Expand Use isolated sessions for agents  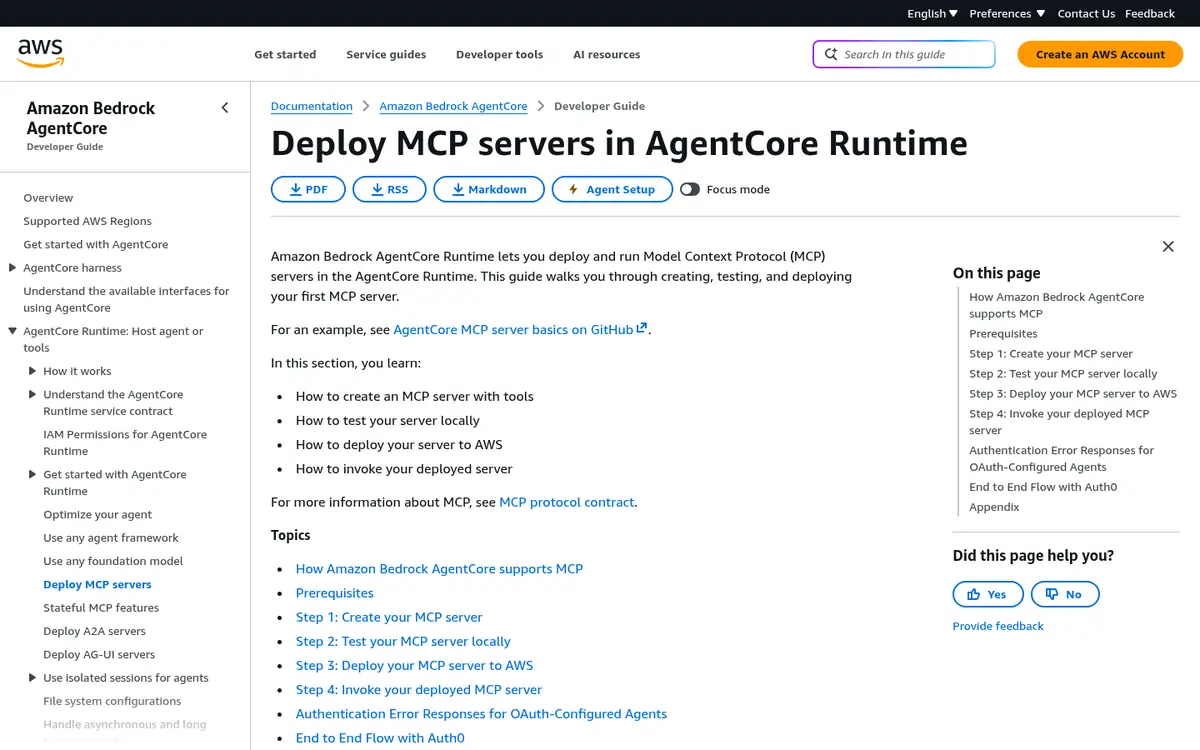[x=32, y=678]
